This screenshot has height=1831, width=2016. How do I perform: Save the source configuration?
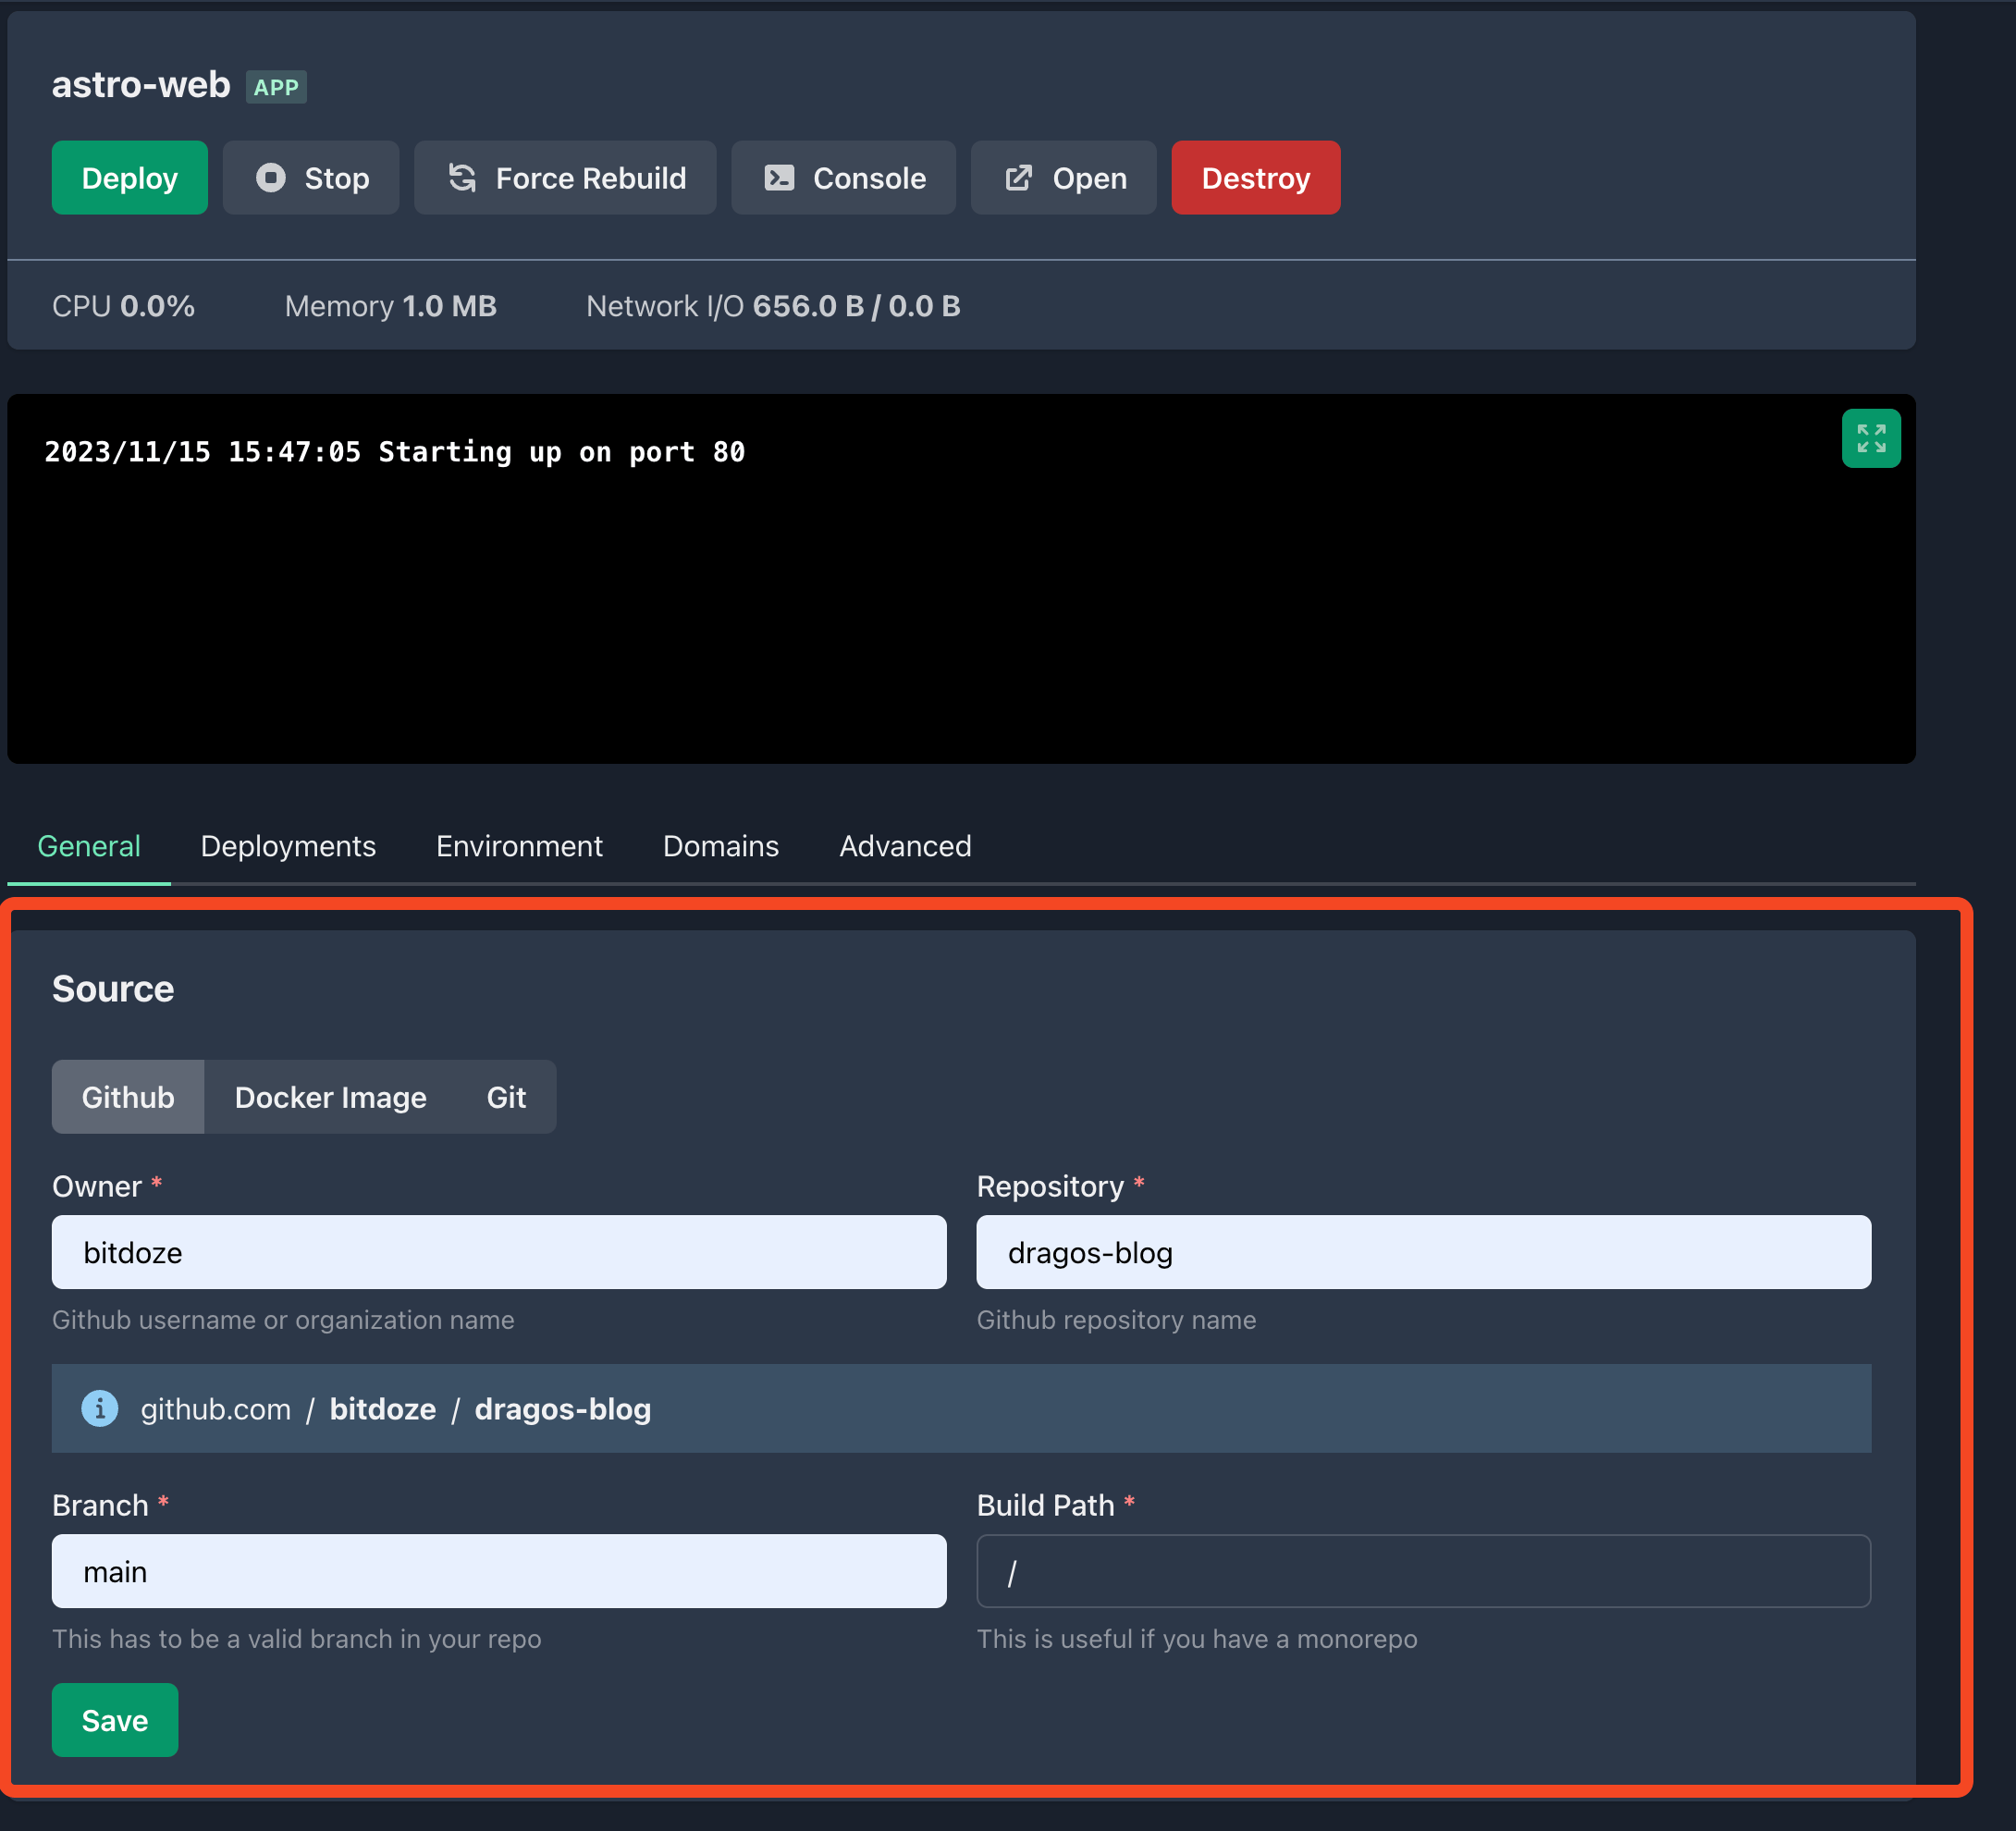(114, 1720)
